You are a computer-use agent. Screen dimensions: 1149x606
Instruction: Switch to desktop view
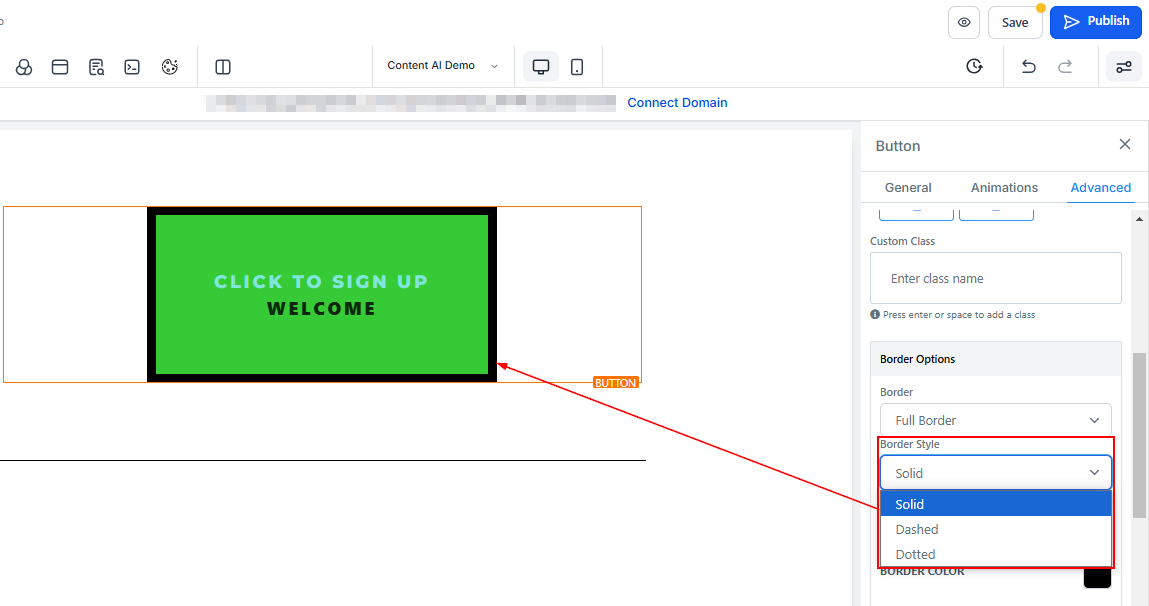tap(541, 67)
